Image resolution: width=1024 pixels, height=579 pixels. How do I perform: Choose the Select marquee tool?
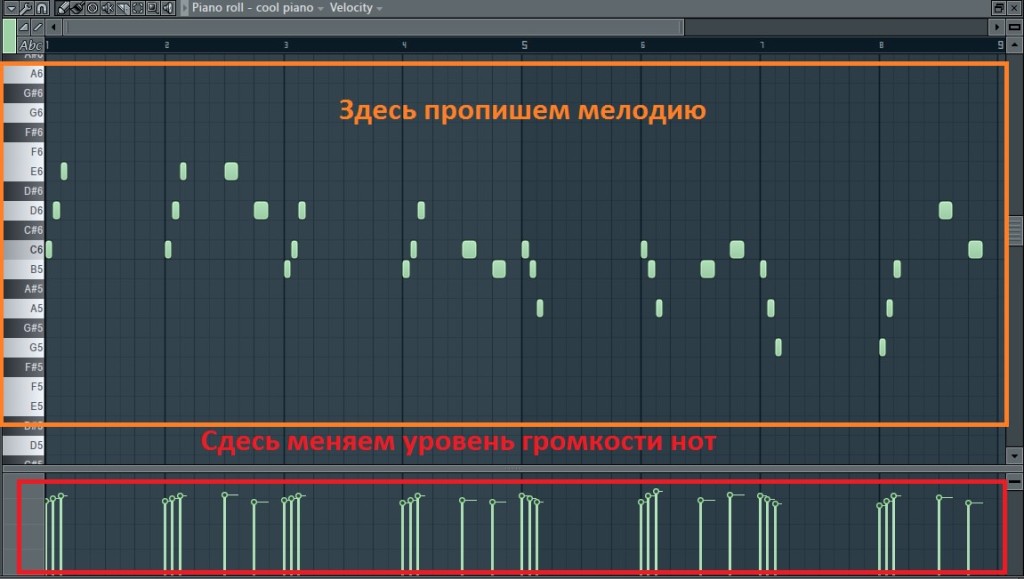click(139, 7)
